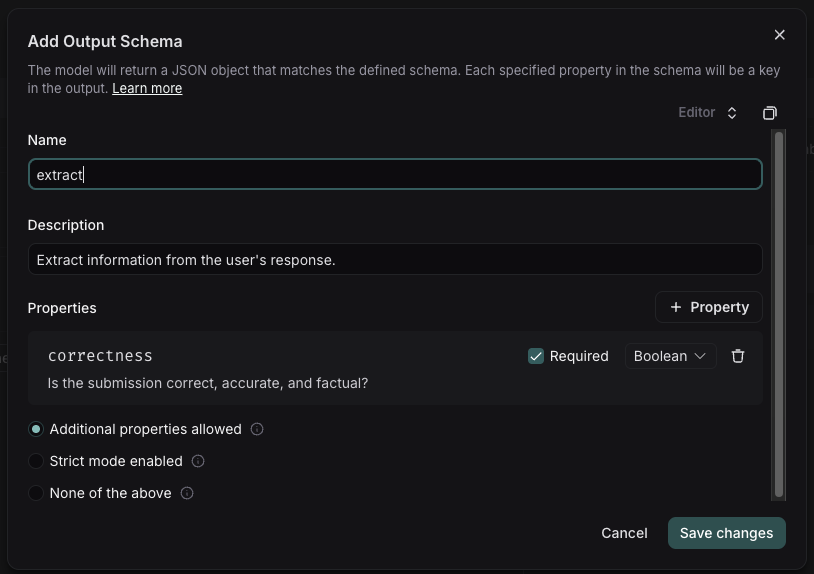Delete the correctness property

click(738, 356)
